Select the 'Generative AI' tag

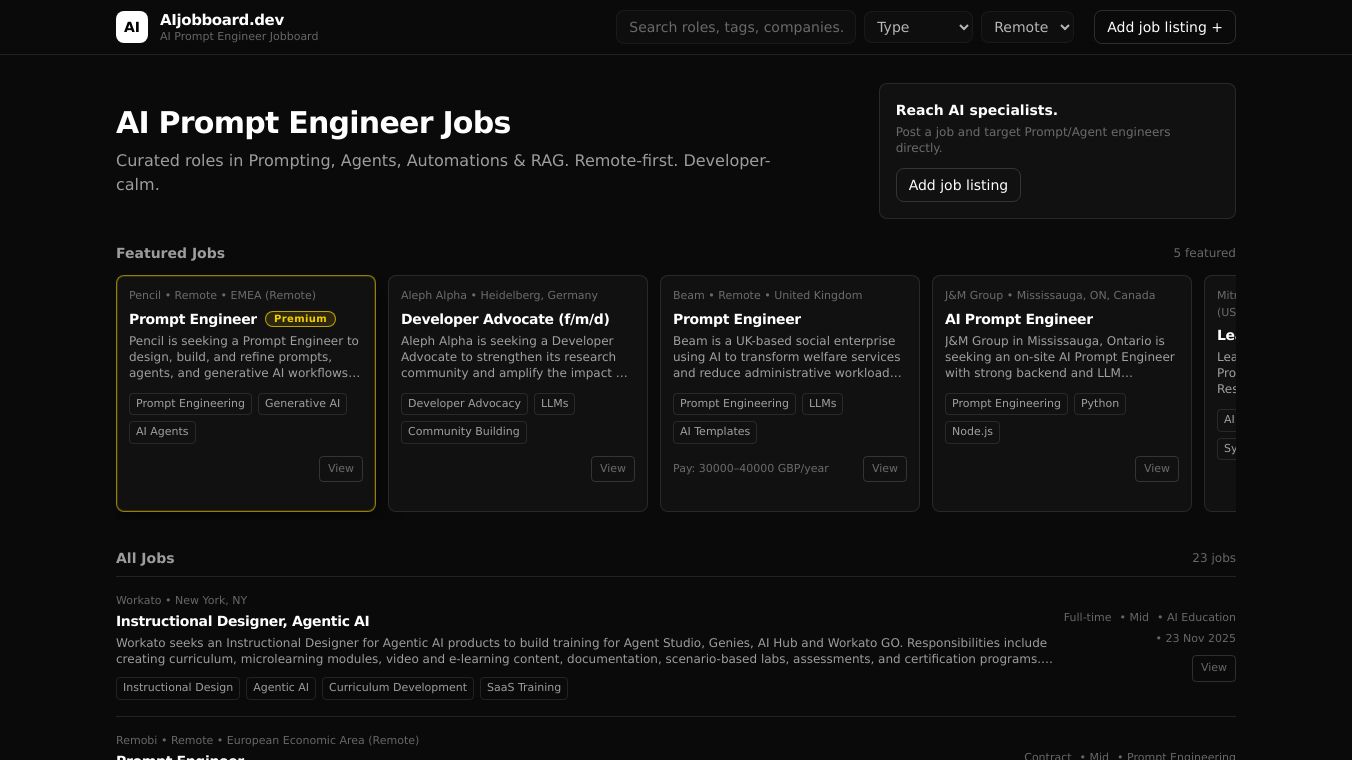pyautogui.click(x=302, y=403)
